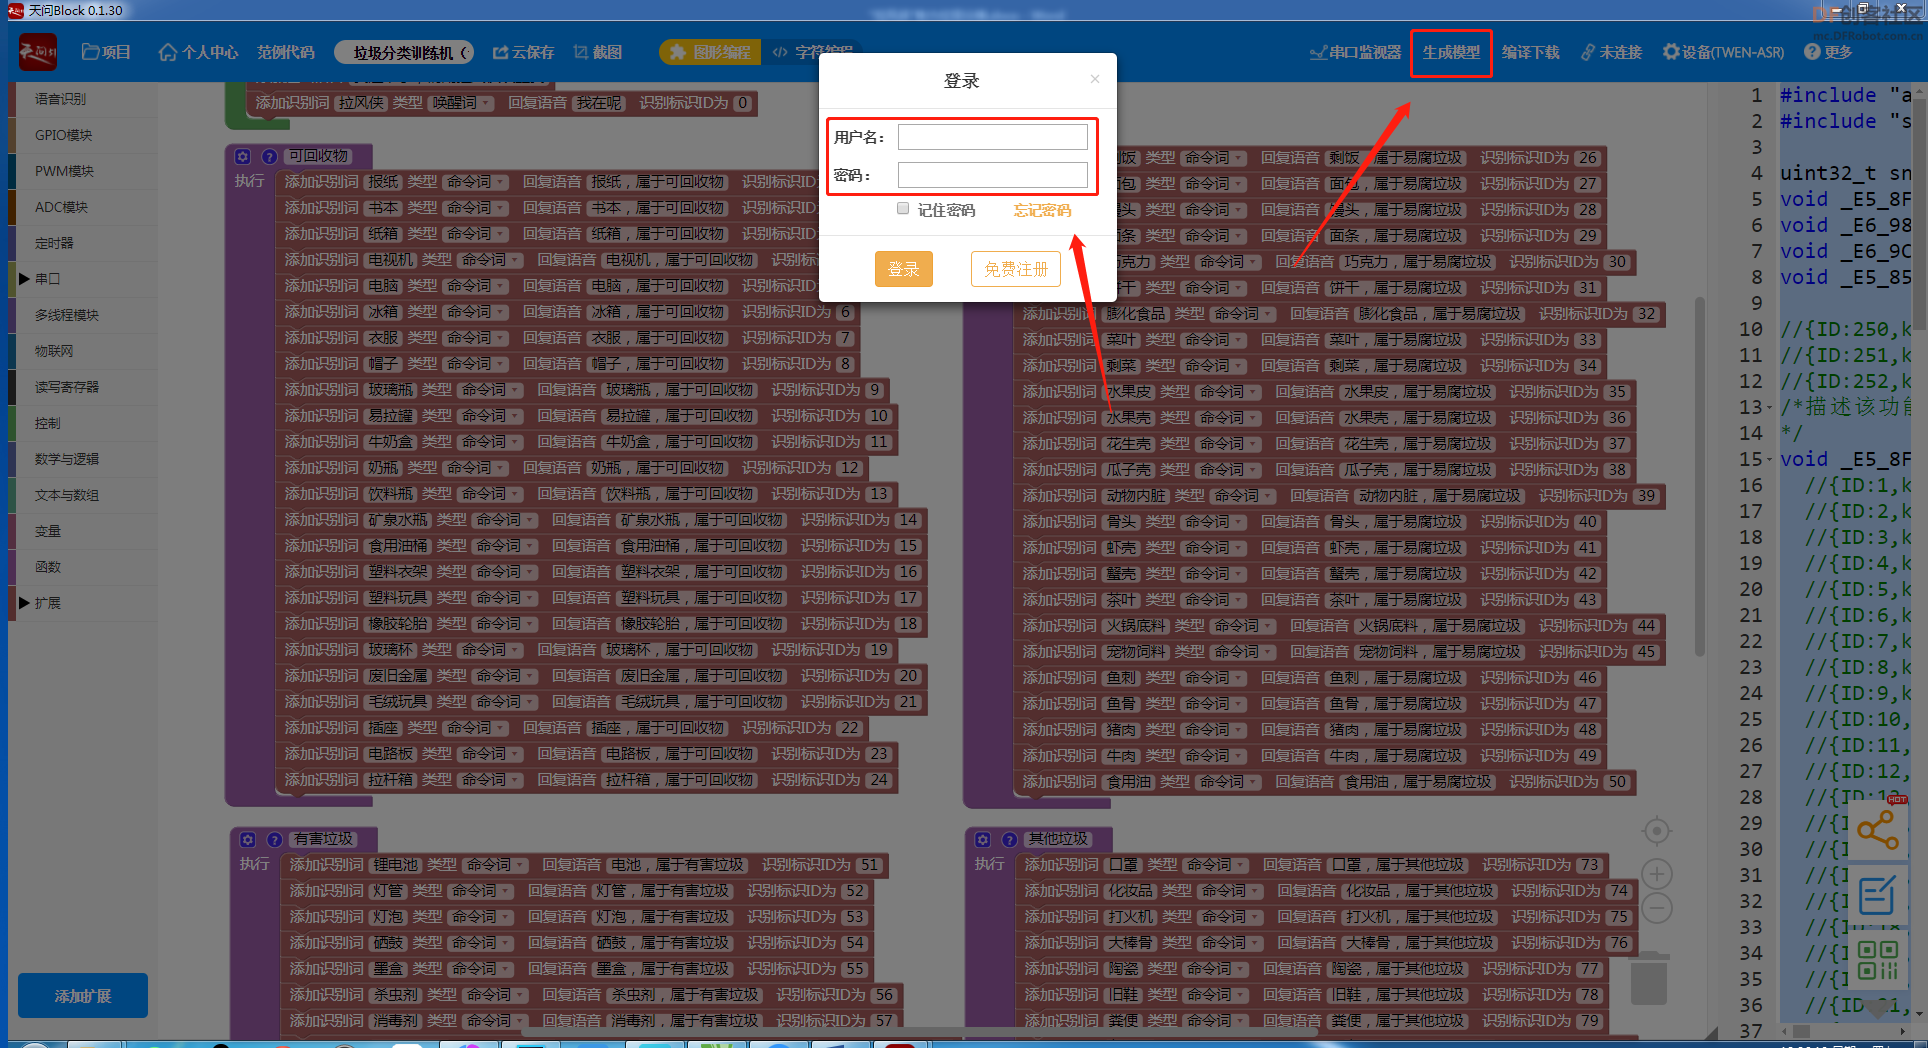Go to 个人中心 personal center
Viewport: 1928px width, 1048px height.
click(x=198, y=52)
